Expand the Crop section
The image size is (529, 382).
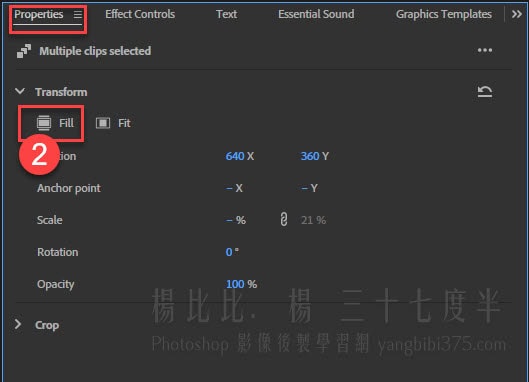18,325
